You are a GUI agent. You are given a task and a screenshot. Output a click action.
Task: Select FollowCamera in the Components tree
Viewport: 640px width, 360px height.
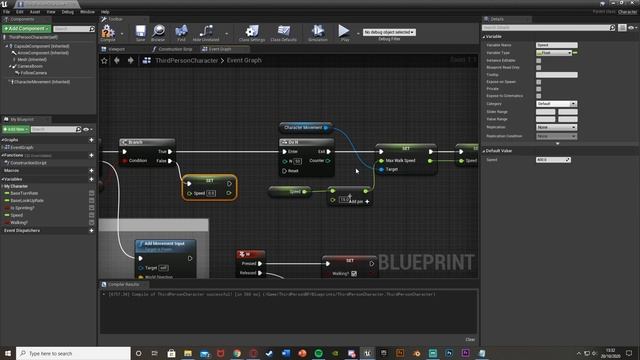[x=33, y=73]
